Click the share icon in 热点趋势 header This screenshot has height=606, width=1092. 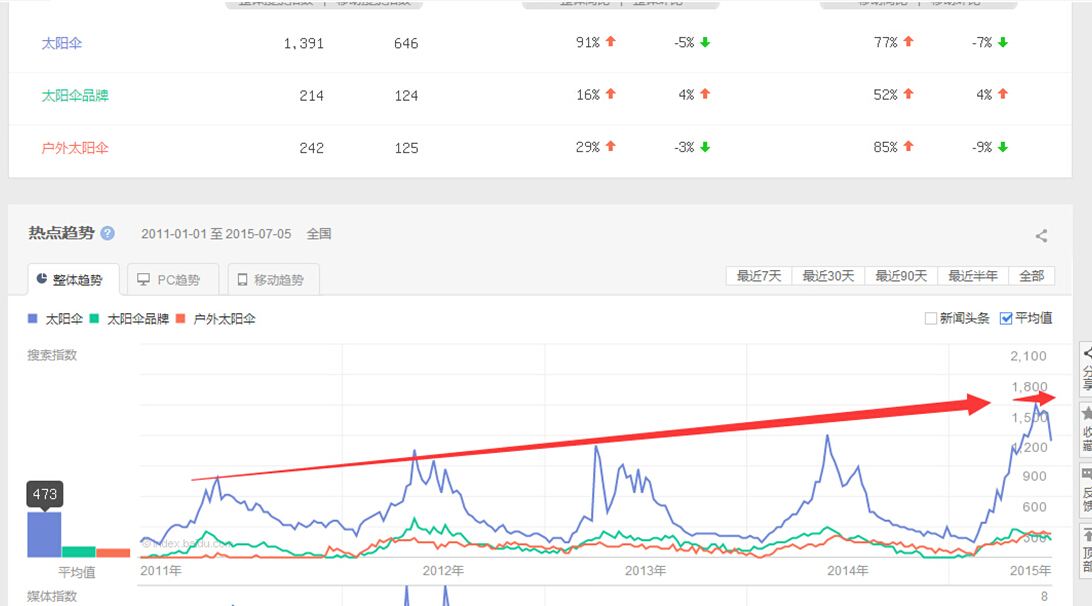(x=1041, y=236)
